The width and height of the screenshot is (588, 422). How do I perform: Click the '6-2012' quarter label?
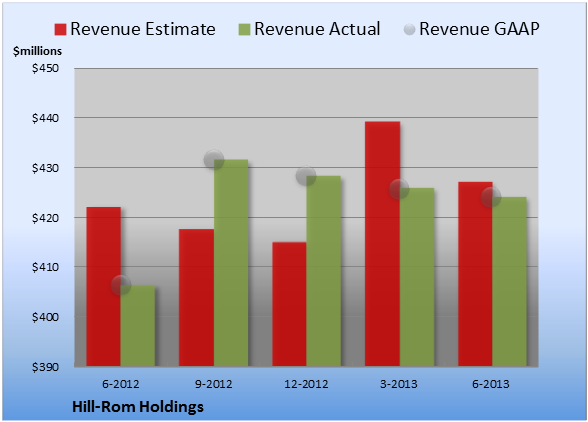click(x=121, y=384)
